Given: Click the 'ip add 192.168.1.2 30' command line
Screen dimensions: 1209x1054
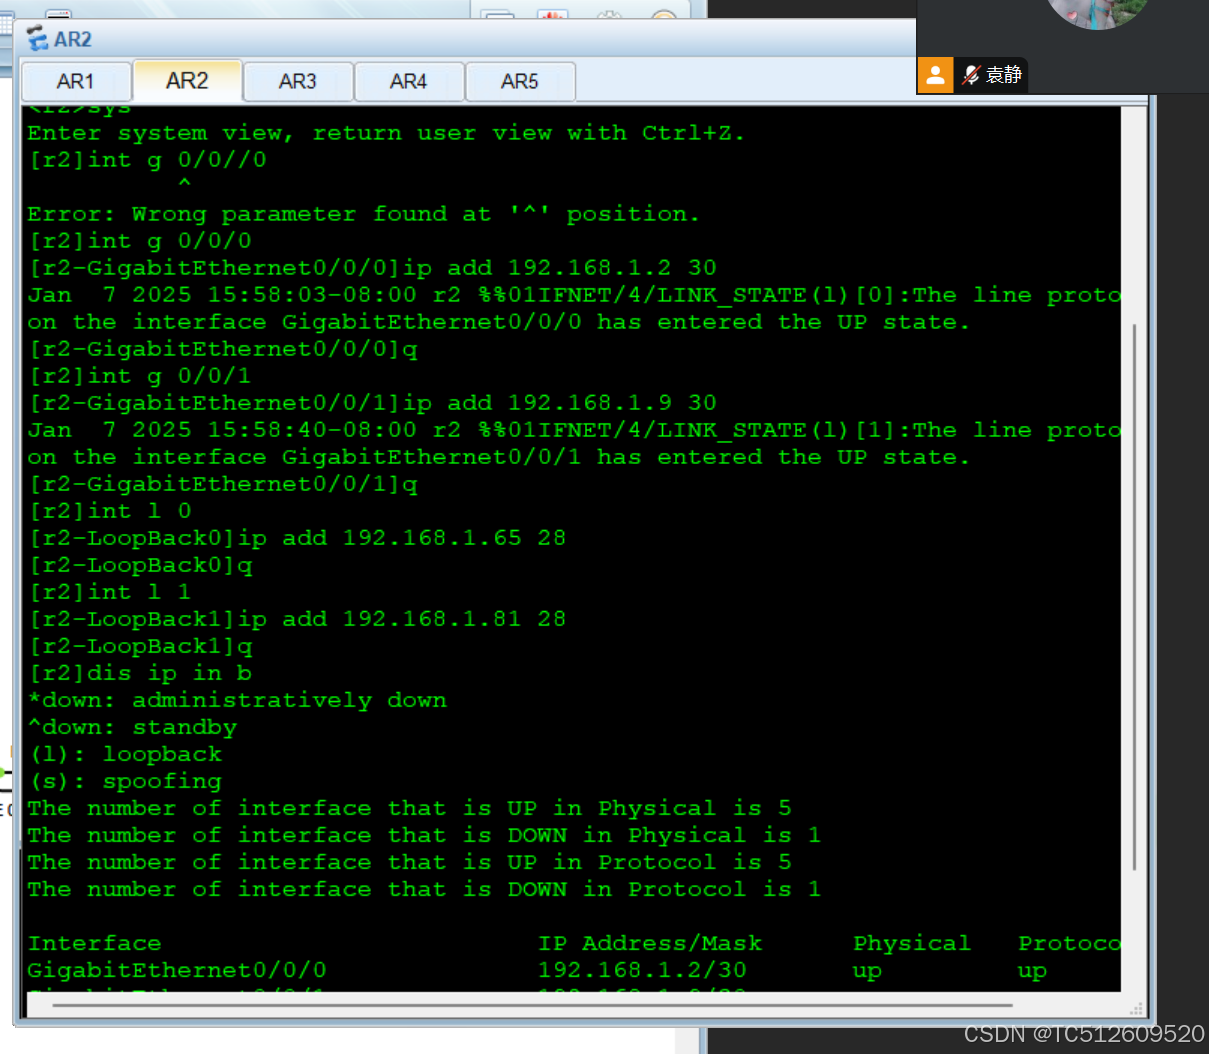Looking at the screenshot, I should 372,268.
